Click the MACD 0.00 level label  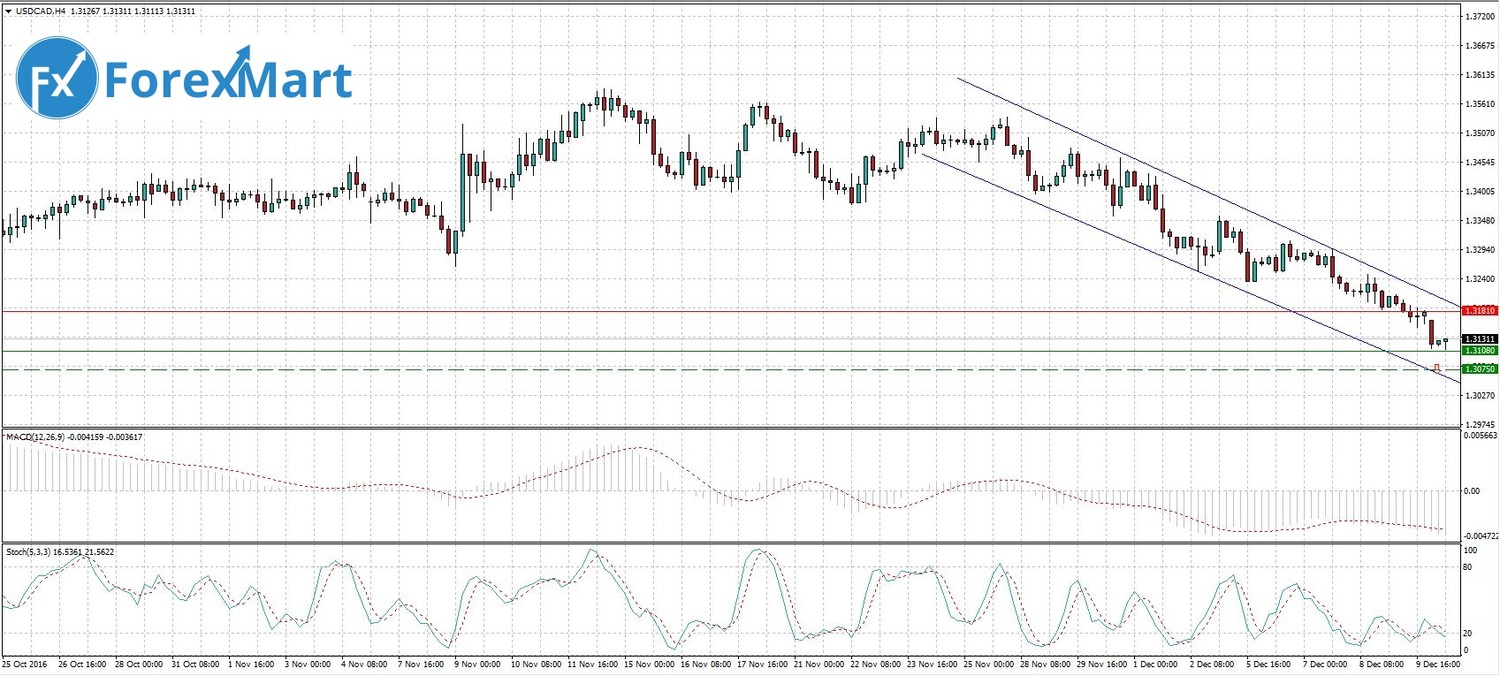1471,490
